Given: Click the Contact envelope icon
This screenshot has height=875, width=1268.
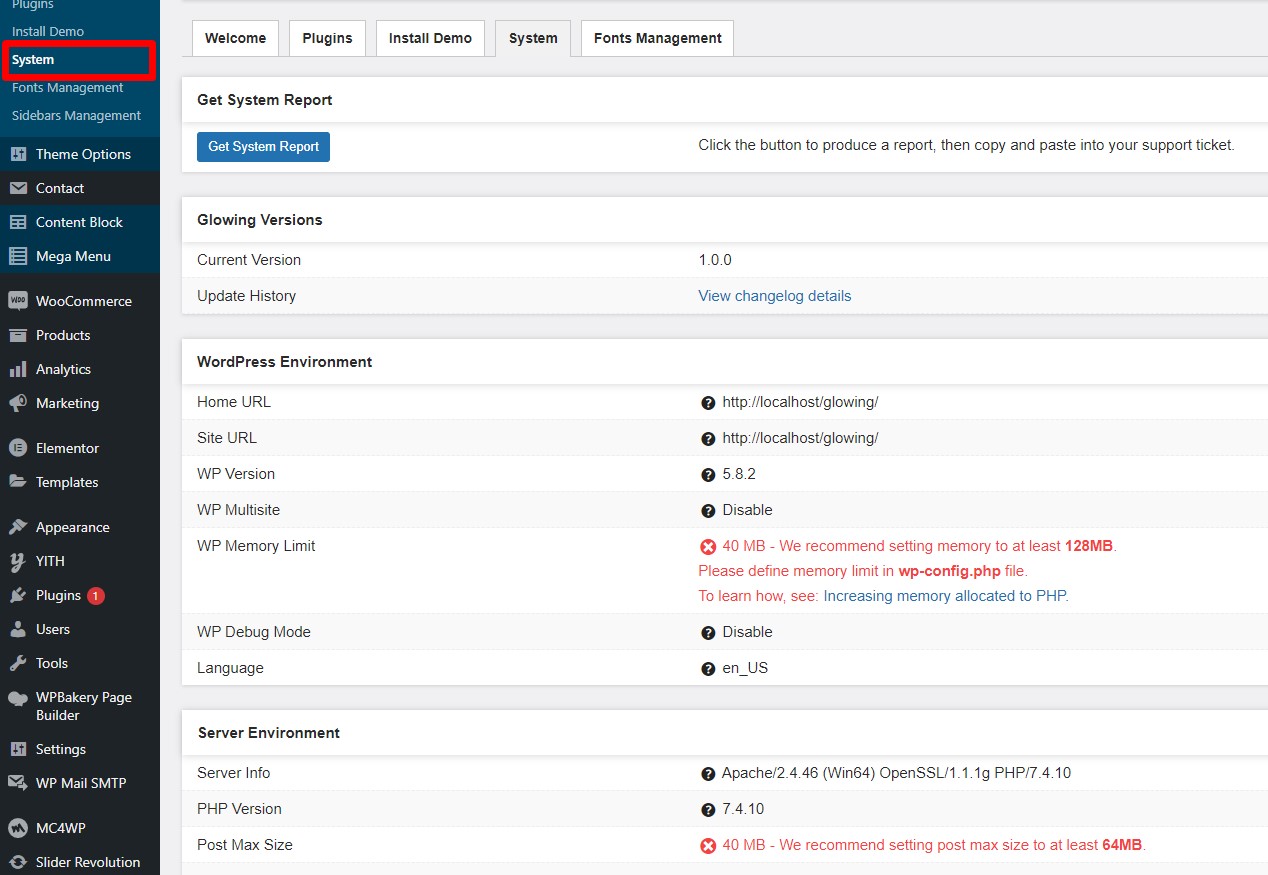Looking at the screenshot, I should point(18,188).
